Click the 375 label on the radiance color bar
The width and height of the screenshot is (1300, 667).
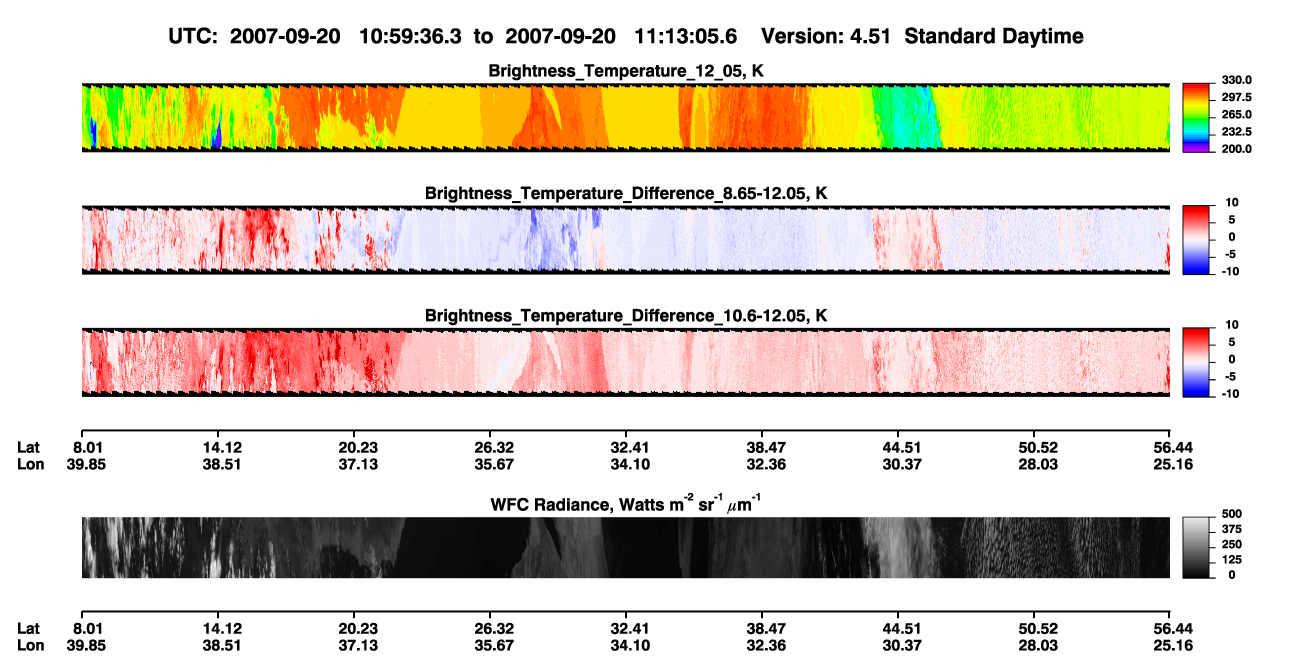[1231, 531]
